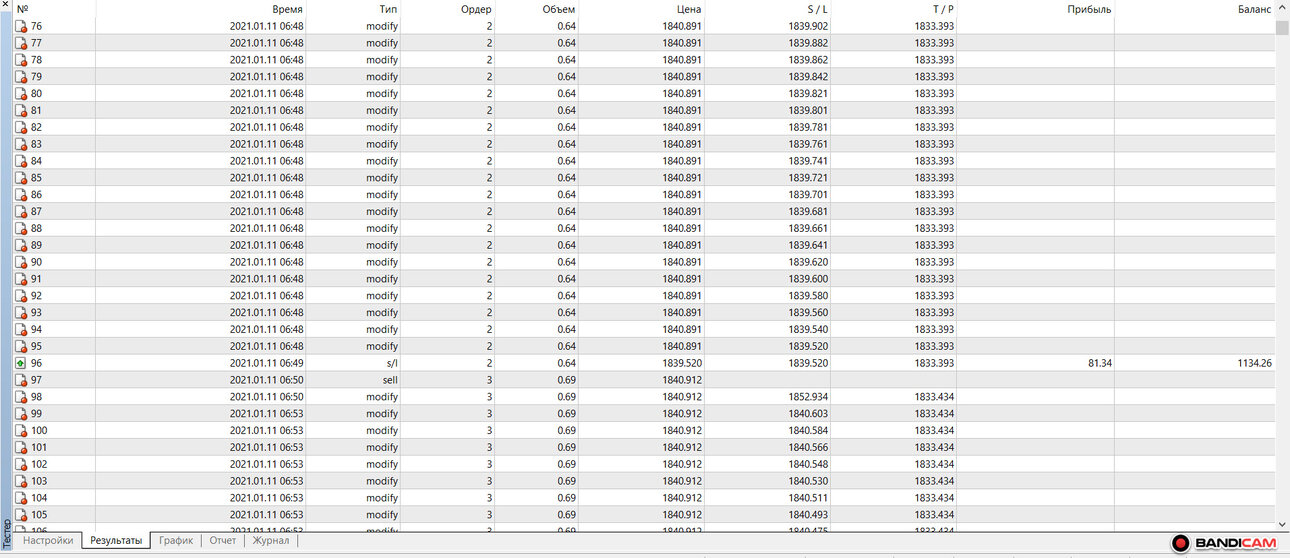Switch to the Отчет tab

[x=223, y=540]
